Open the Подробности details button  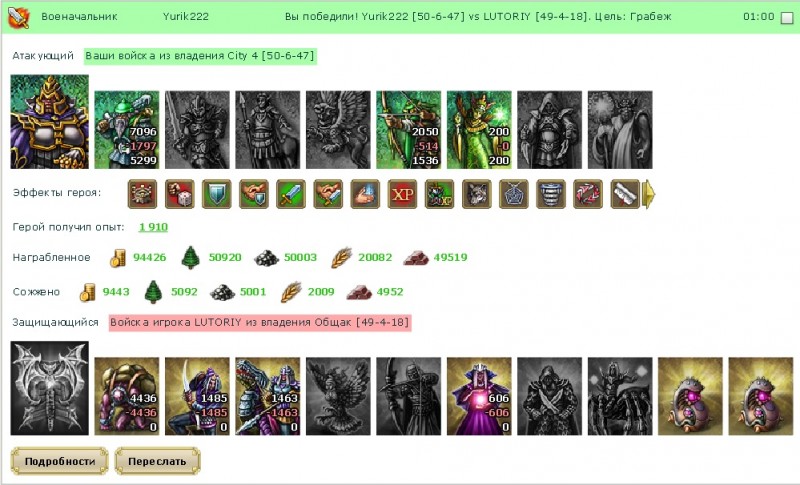click(60, 461)
